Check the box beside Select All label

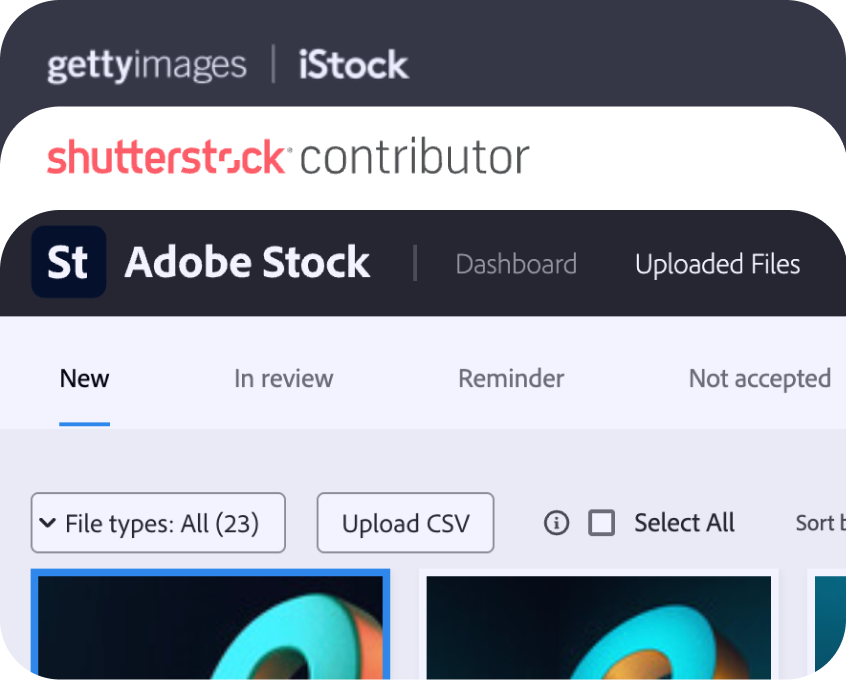click(601, 523)
